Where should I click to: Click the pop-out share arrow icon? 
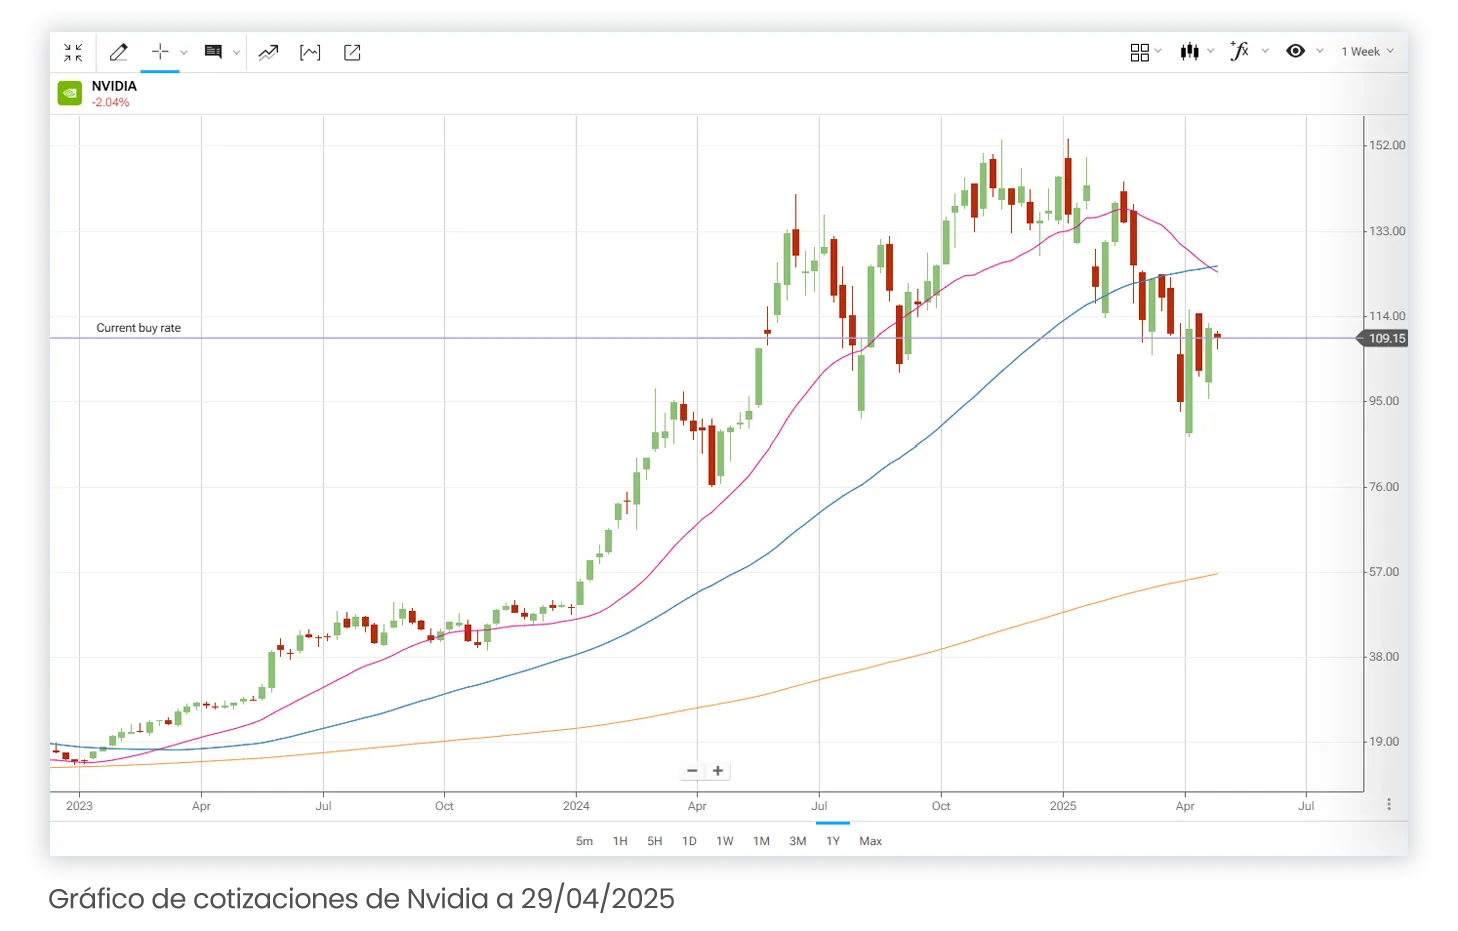click(x=352, y=53)
